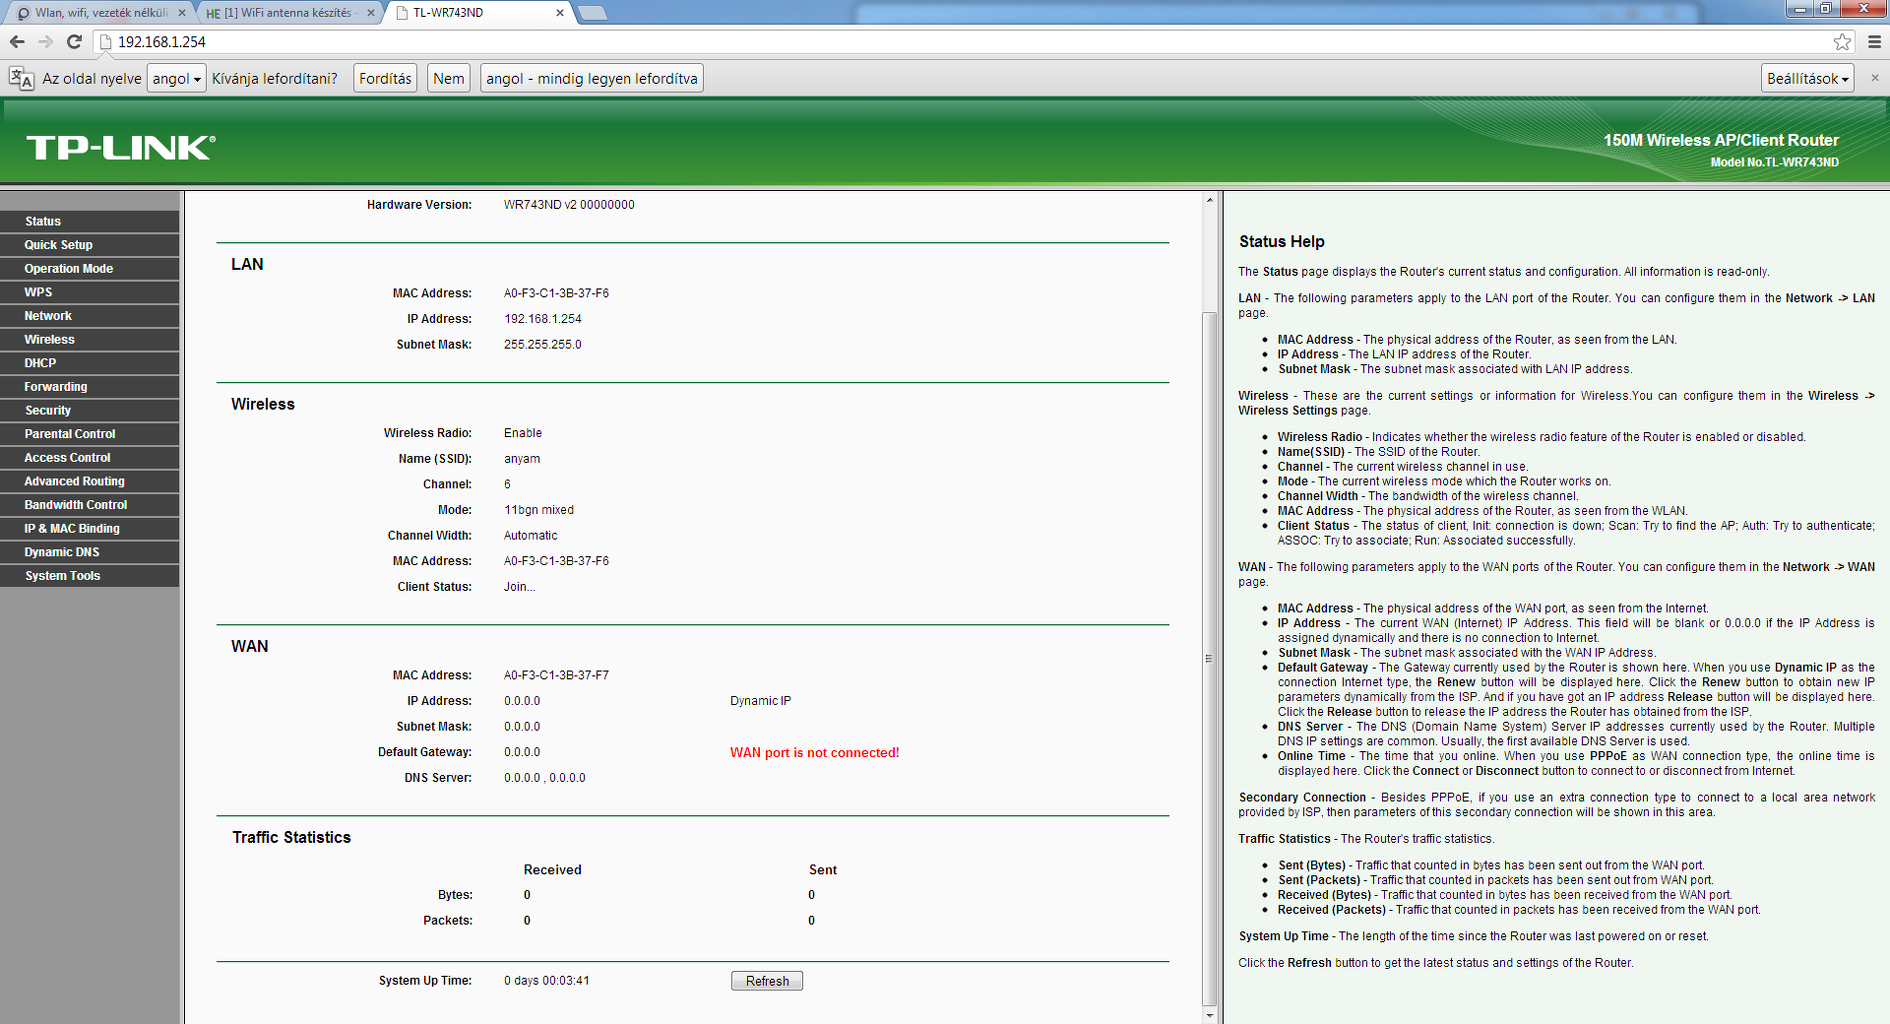Open the angol language dropdown
This screenshot has width=1890, height=1024.
[176, 78]
